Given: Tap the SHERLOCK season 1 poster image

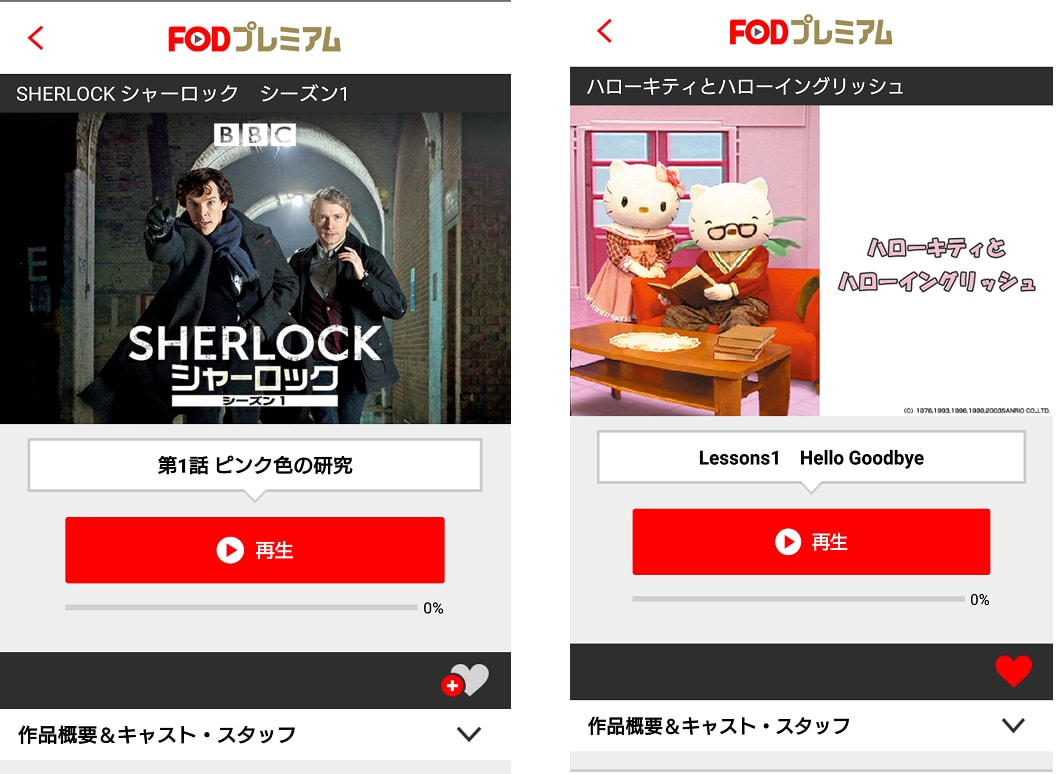Looking at the screenshot, I should click(255, 268).
